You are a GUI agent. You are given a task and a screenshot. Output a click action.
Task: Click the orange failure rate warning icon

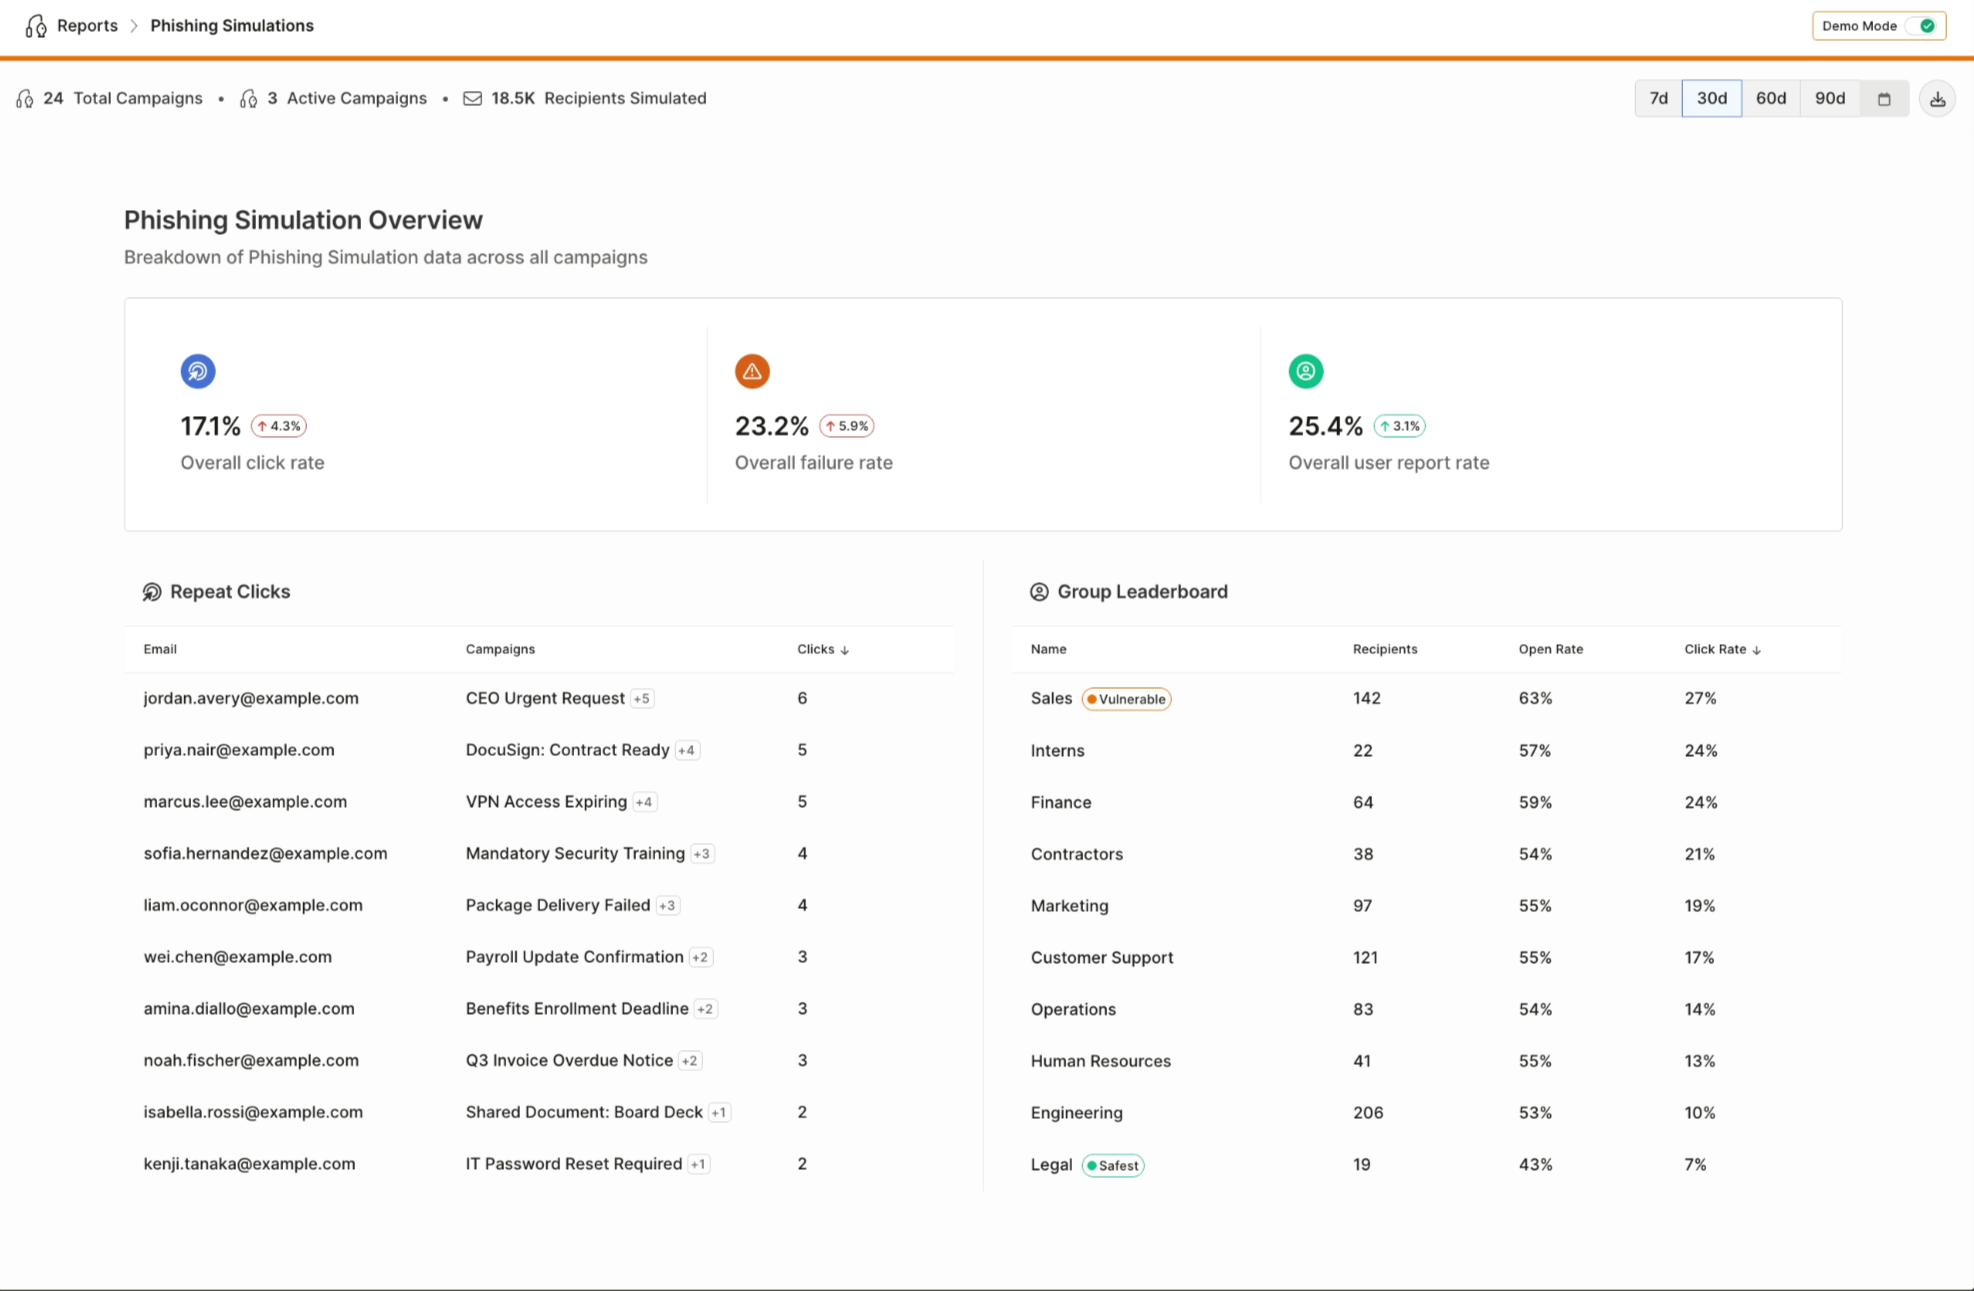(x=752, y=371)
